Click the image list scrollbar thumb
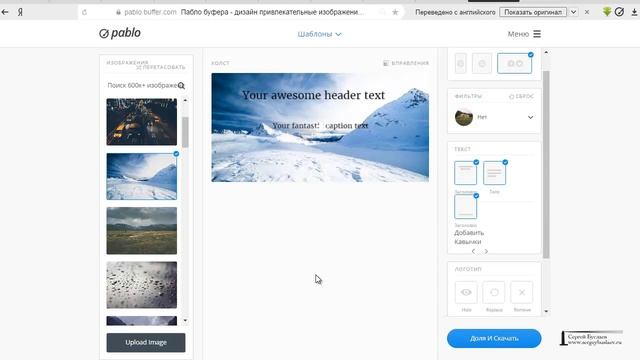Image resolution: width=640 pixels, height=360 pixels. (185, 132)
